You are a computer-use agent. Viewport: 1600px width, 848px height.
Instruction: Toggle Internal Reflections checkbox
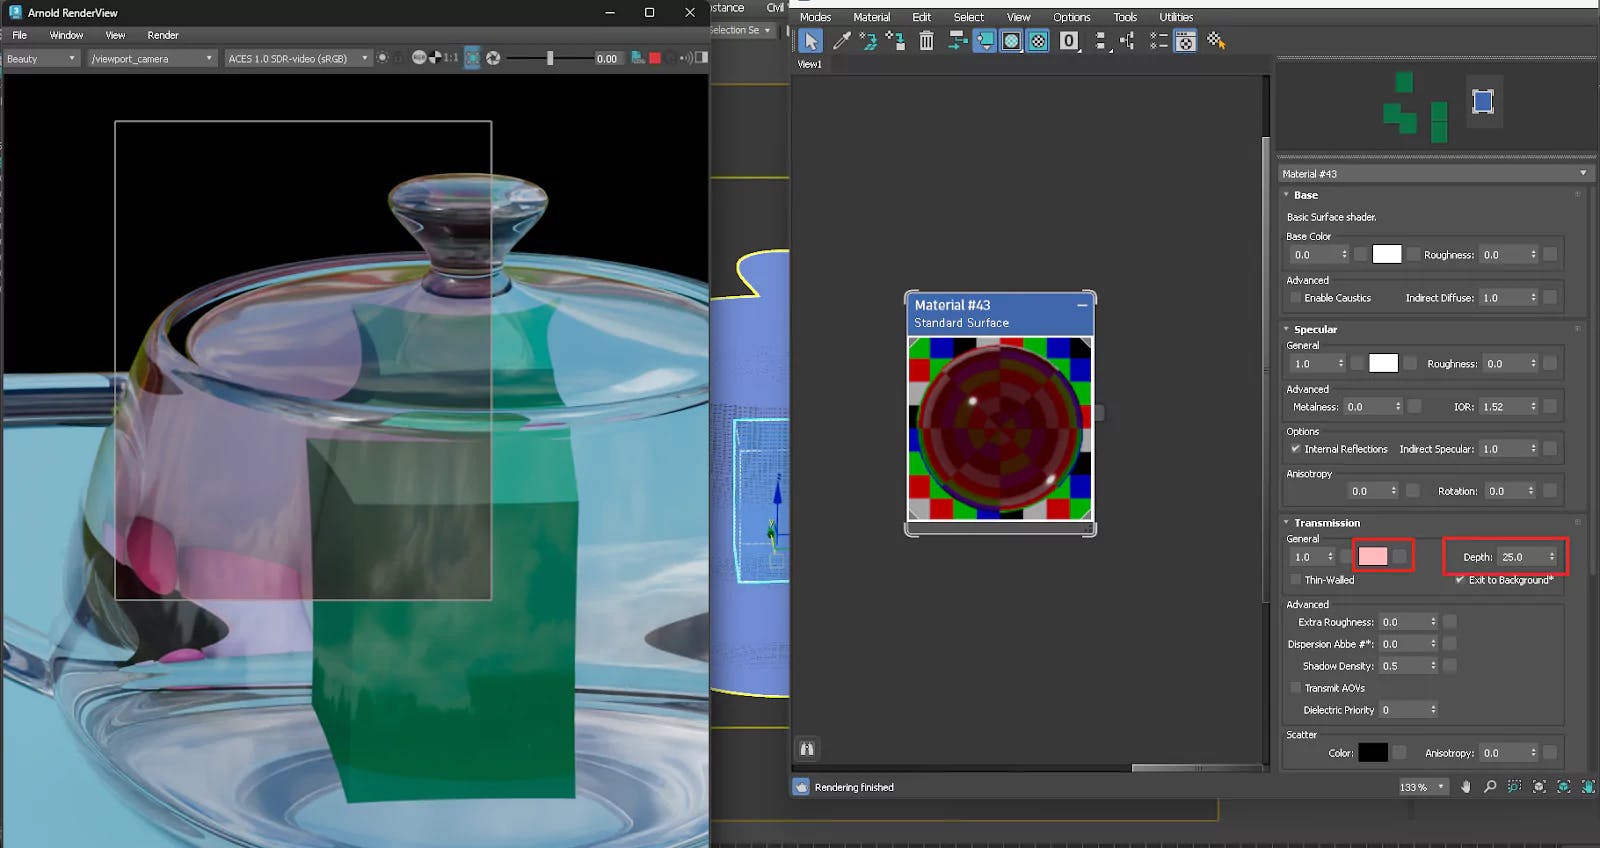coord(1296,449)
